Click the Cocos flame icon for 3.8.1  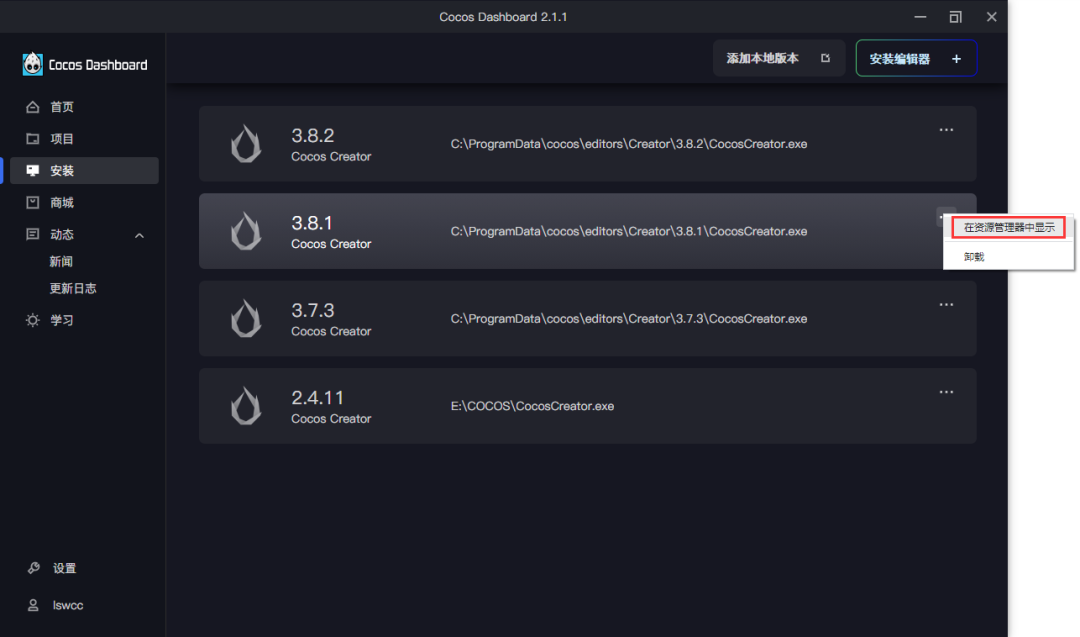tap(246, 231)
